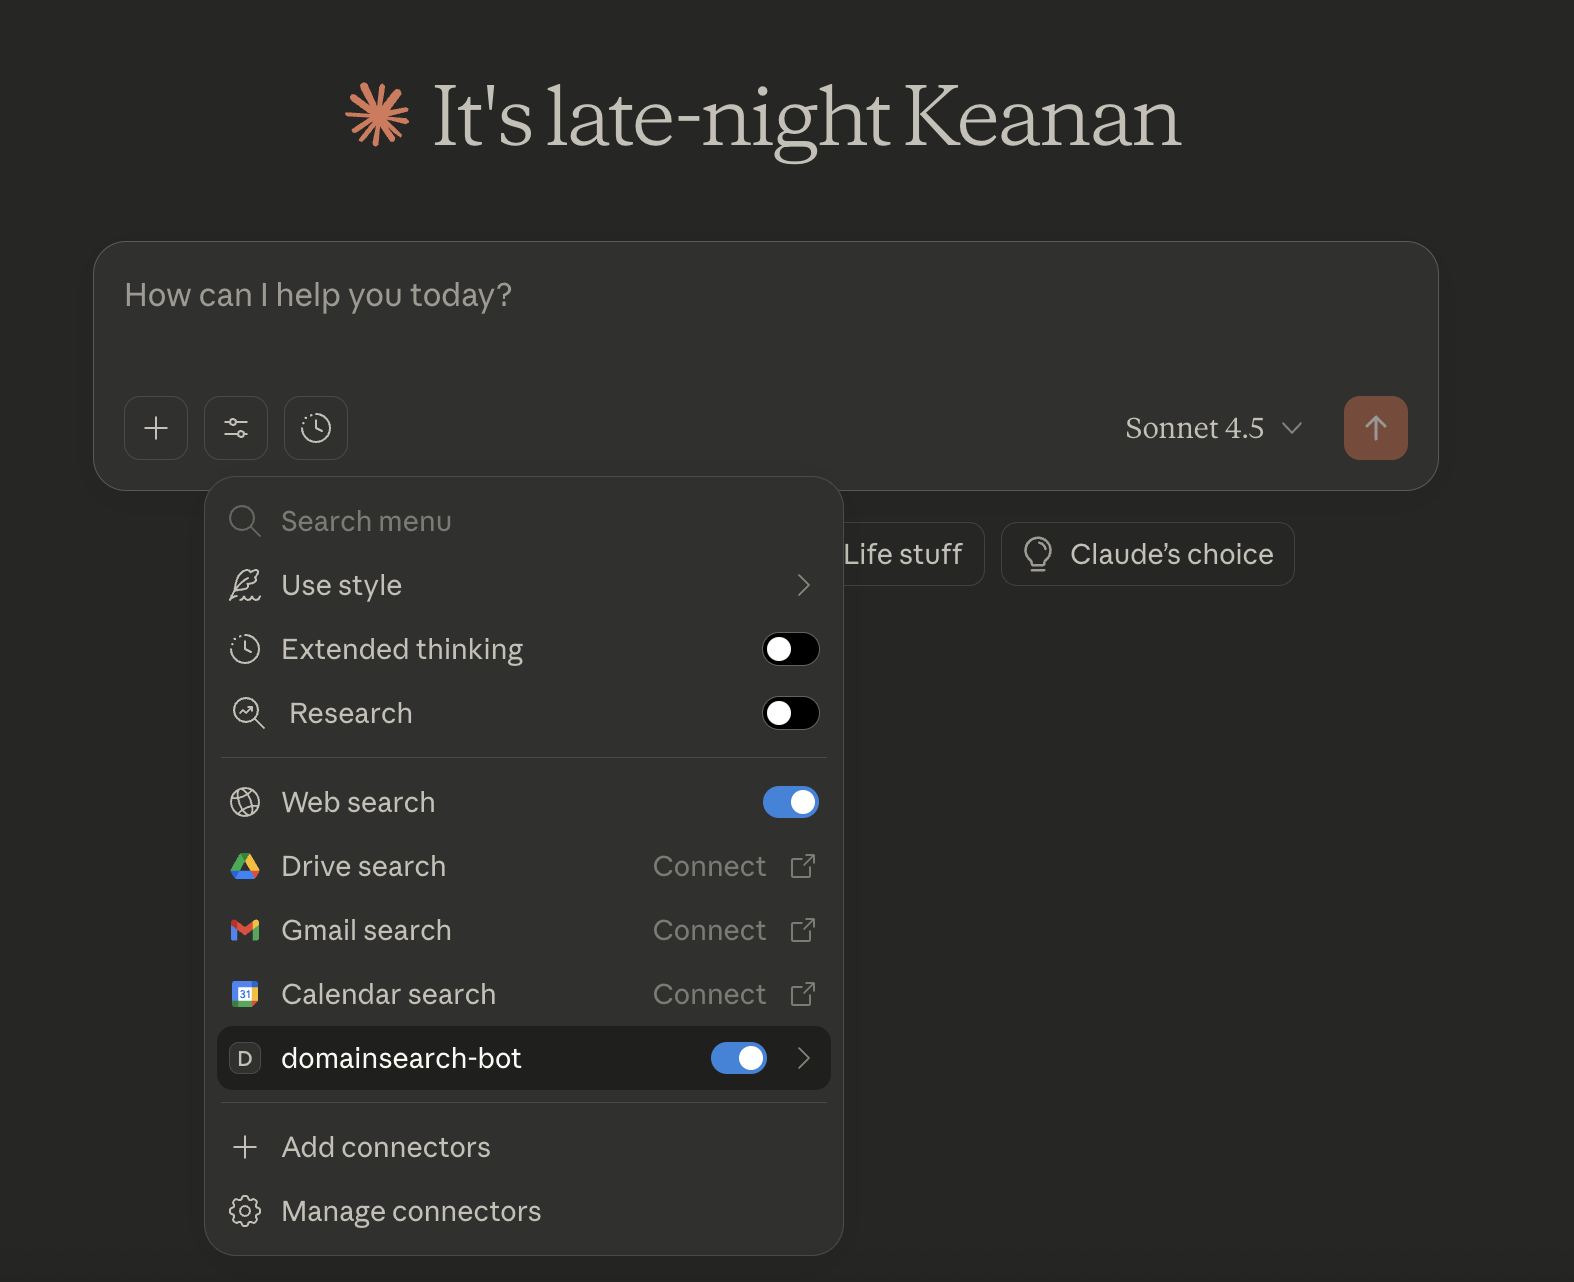Click Connect for Calendar search
This screenshot has height=1282, width=1574.
coord(709,994)
